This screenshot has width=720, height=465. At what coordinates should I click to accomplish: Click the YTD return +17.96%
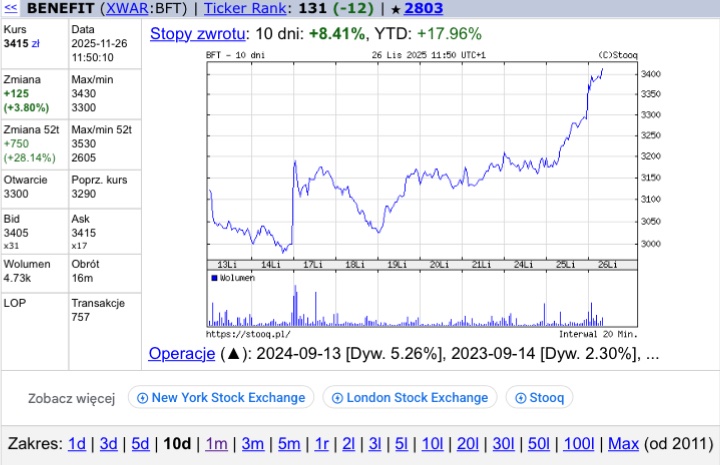pyautogui.click(x=449, y=34)
